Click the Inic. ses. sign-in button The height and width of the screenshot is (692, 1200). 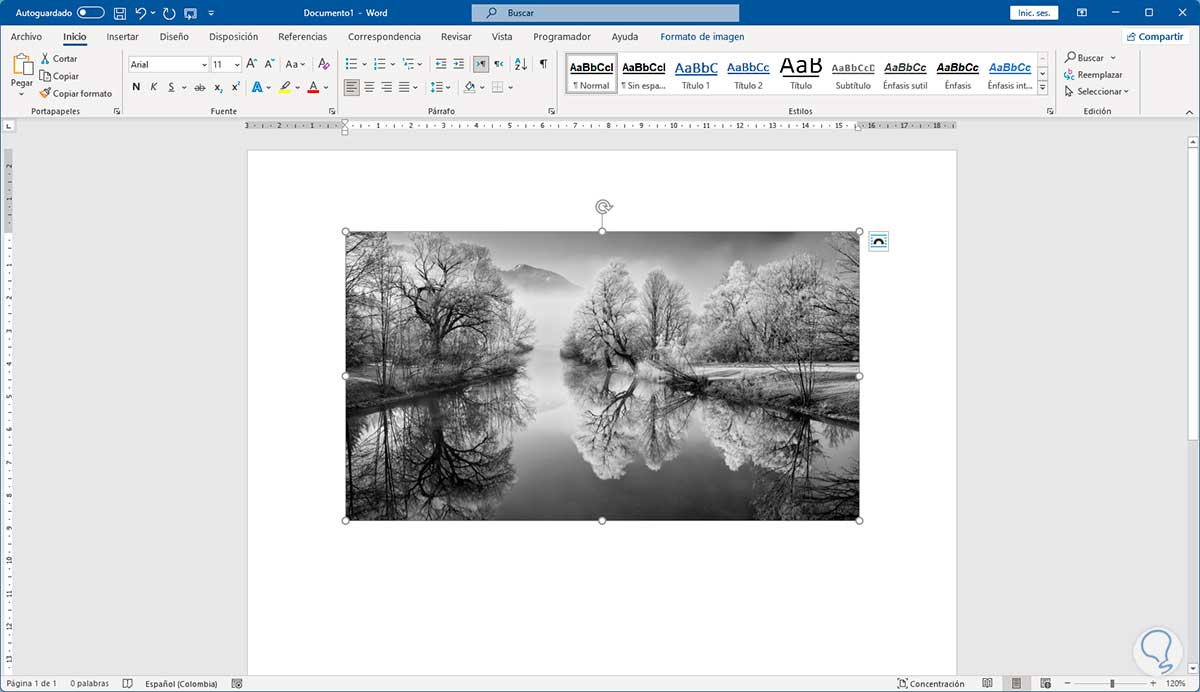click(x=1034, y=13)
